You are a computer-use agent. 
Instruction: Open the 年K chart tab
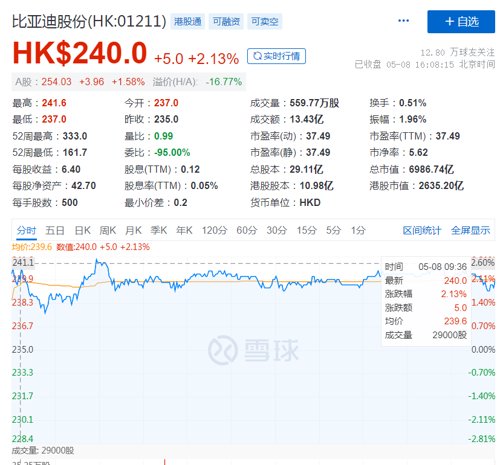coord(184,230)
